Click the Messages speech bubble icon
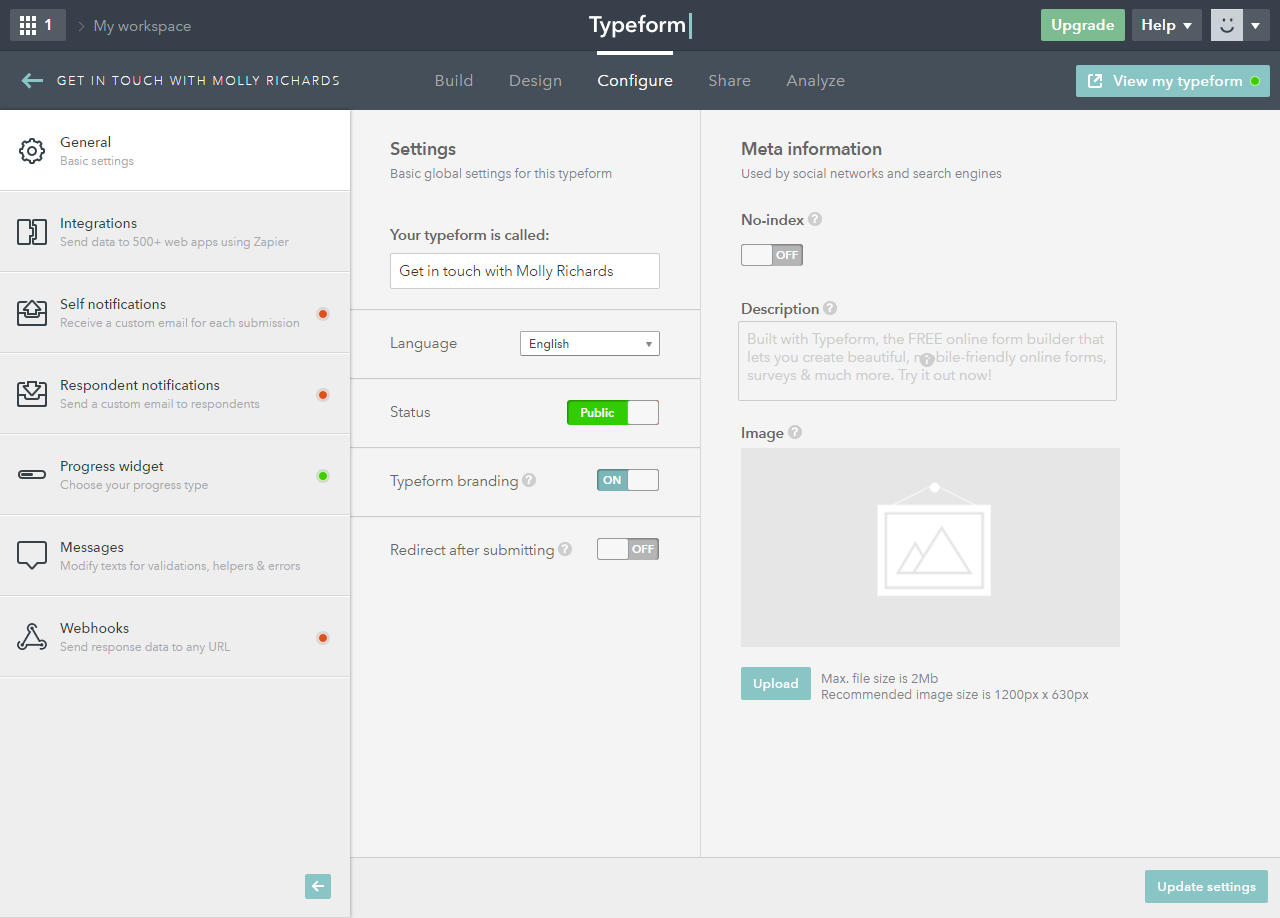The image size is (1280, 918). (32, 555)
